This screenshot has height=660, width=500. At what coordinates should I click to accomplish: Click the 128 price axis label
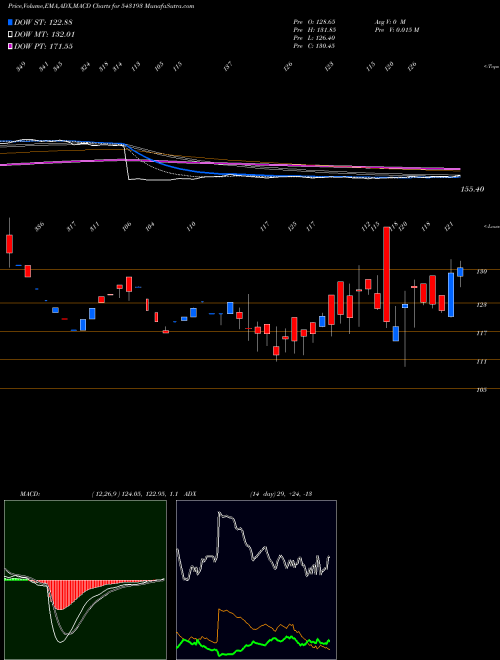point(481,305)
